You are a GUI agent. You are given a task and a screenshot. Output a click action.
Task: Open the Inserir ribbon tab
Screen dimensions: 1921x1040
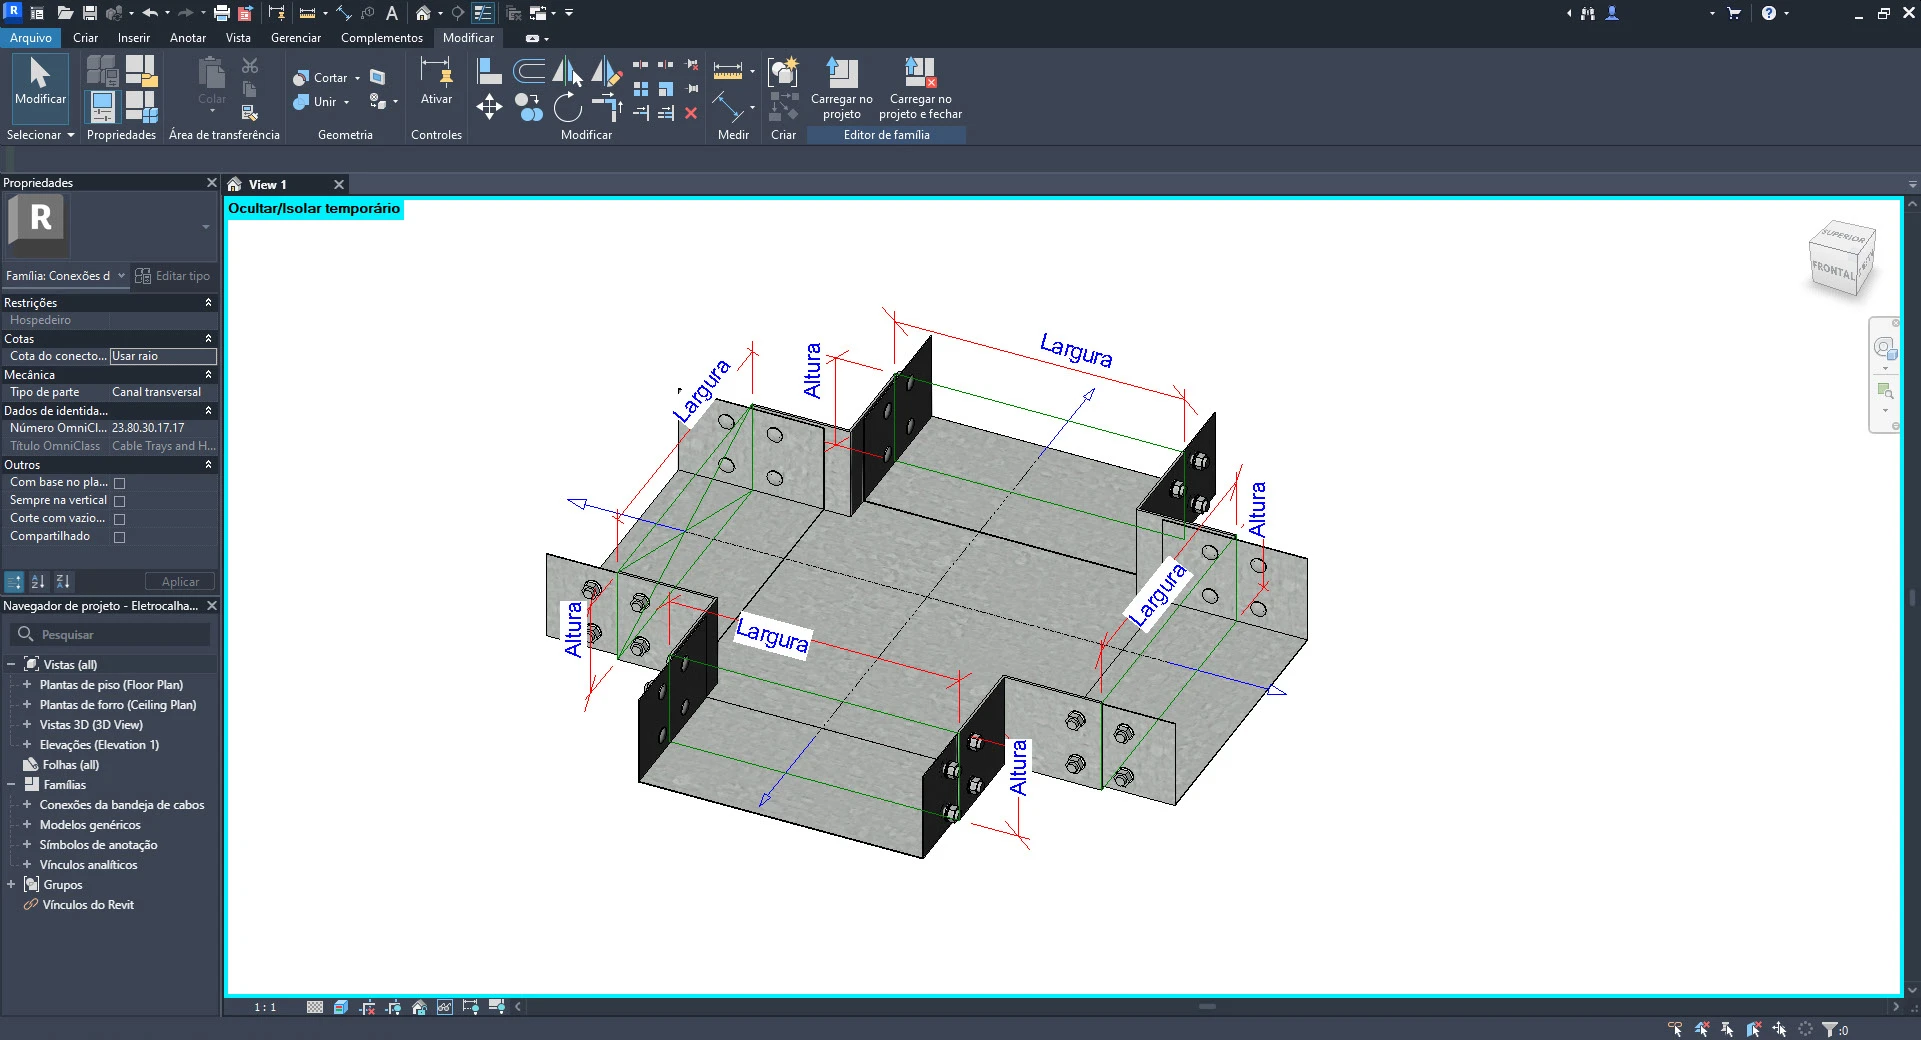tap(133, 38)
